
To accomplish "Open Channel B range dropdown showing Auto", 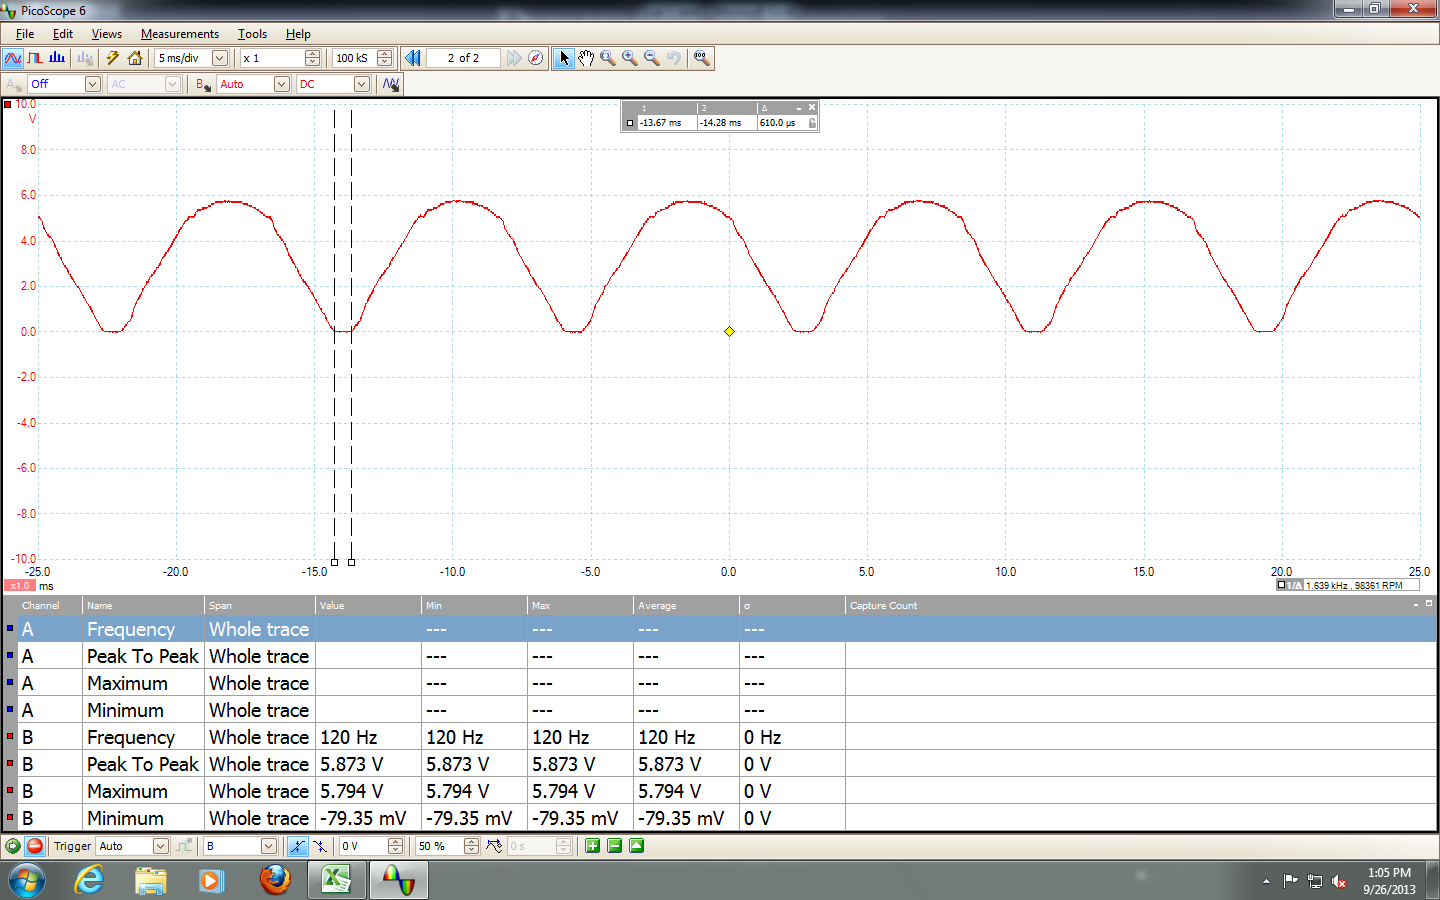I will (282, 84).
